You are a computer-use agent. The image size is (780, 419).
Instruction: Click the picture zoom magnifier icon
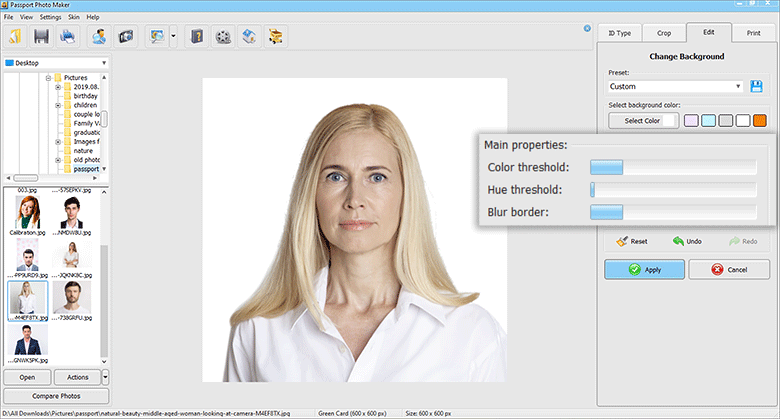pos(157,36)
